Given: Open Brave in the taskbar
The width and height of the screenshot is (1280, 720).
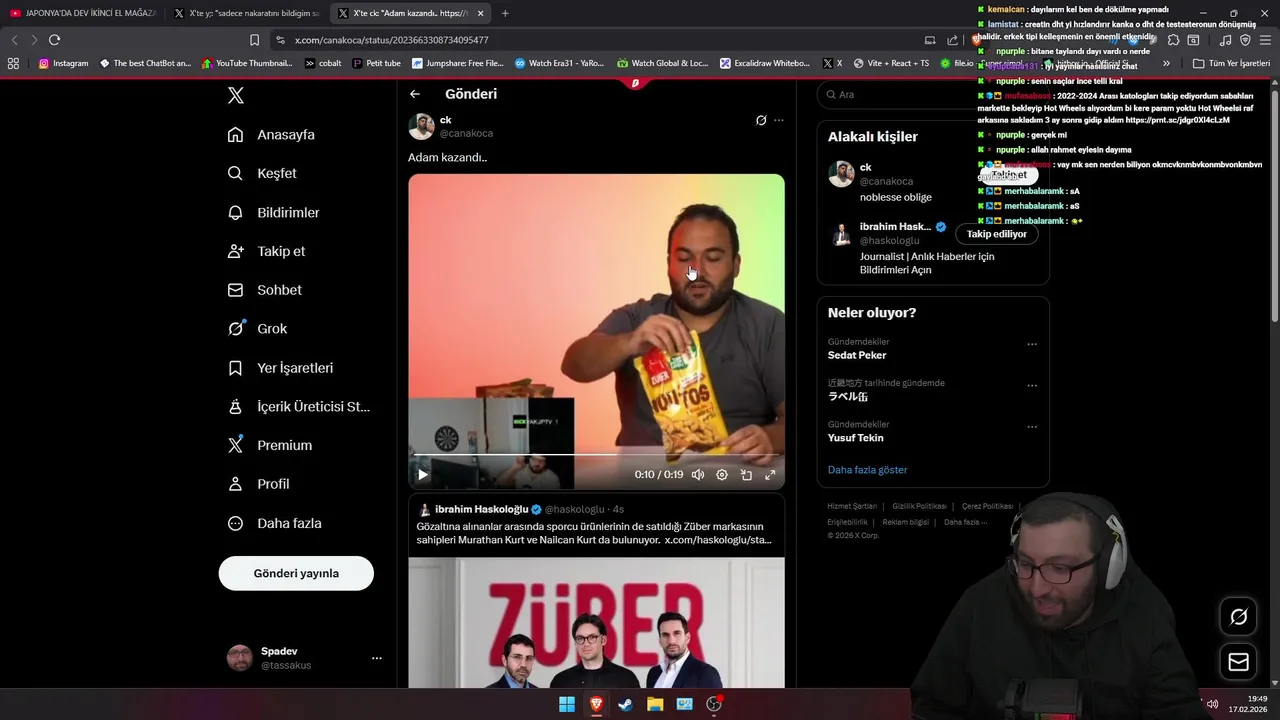Looking at the screenshot, I should (596, 704).
